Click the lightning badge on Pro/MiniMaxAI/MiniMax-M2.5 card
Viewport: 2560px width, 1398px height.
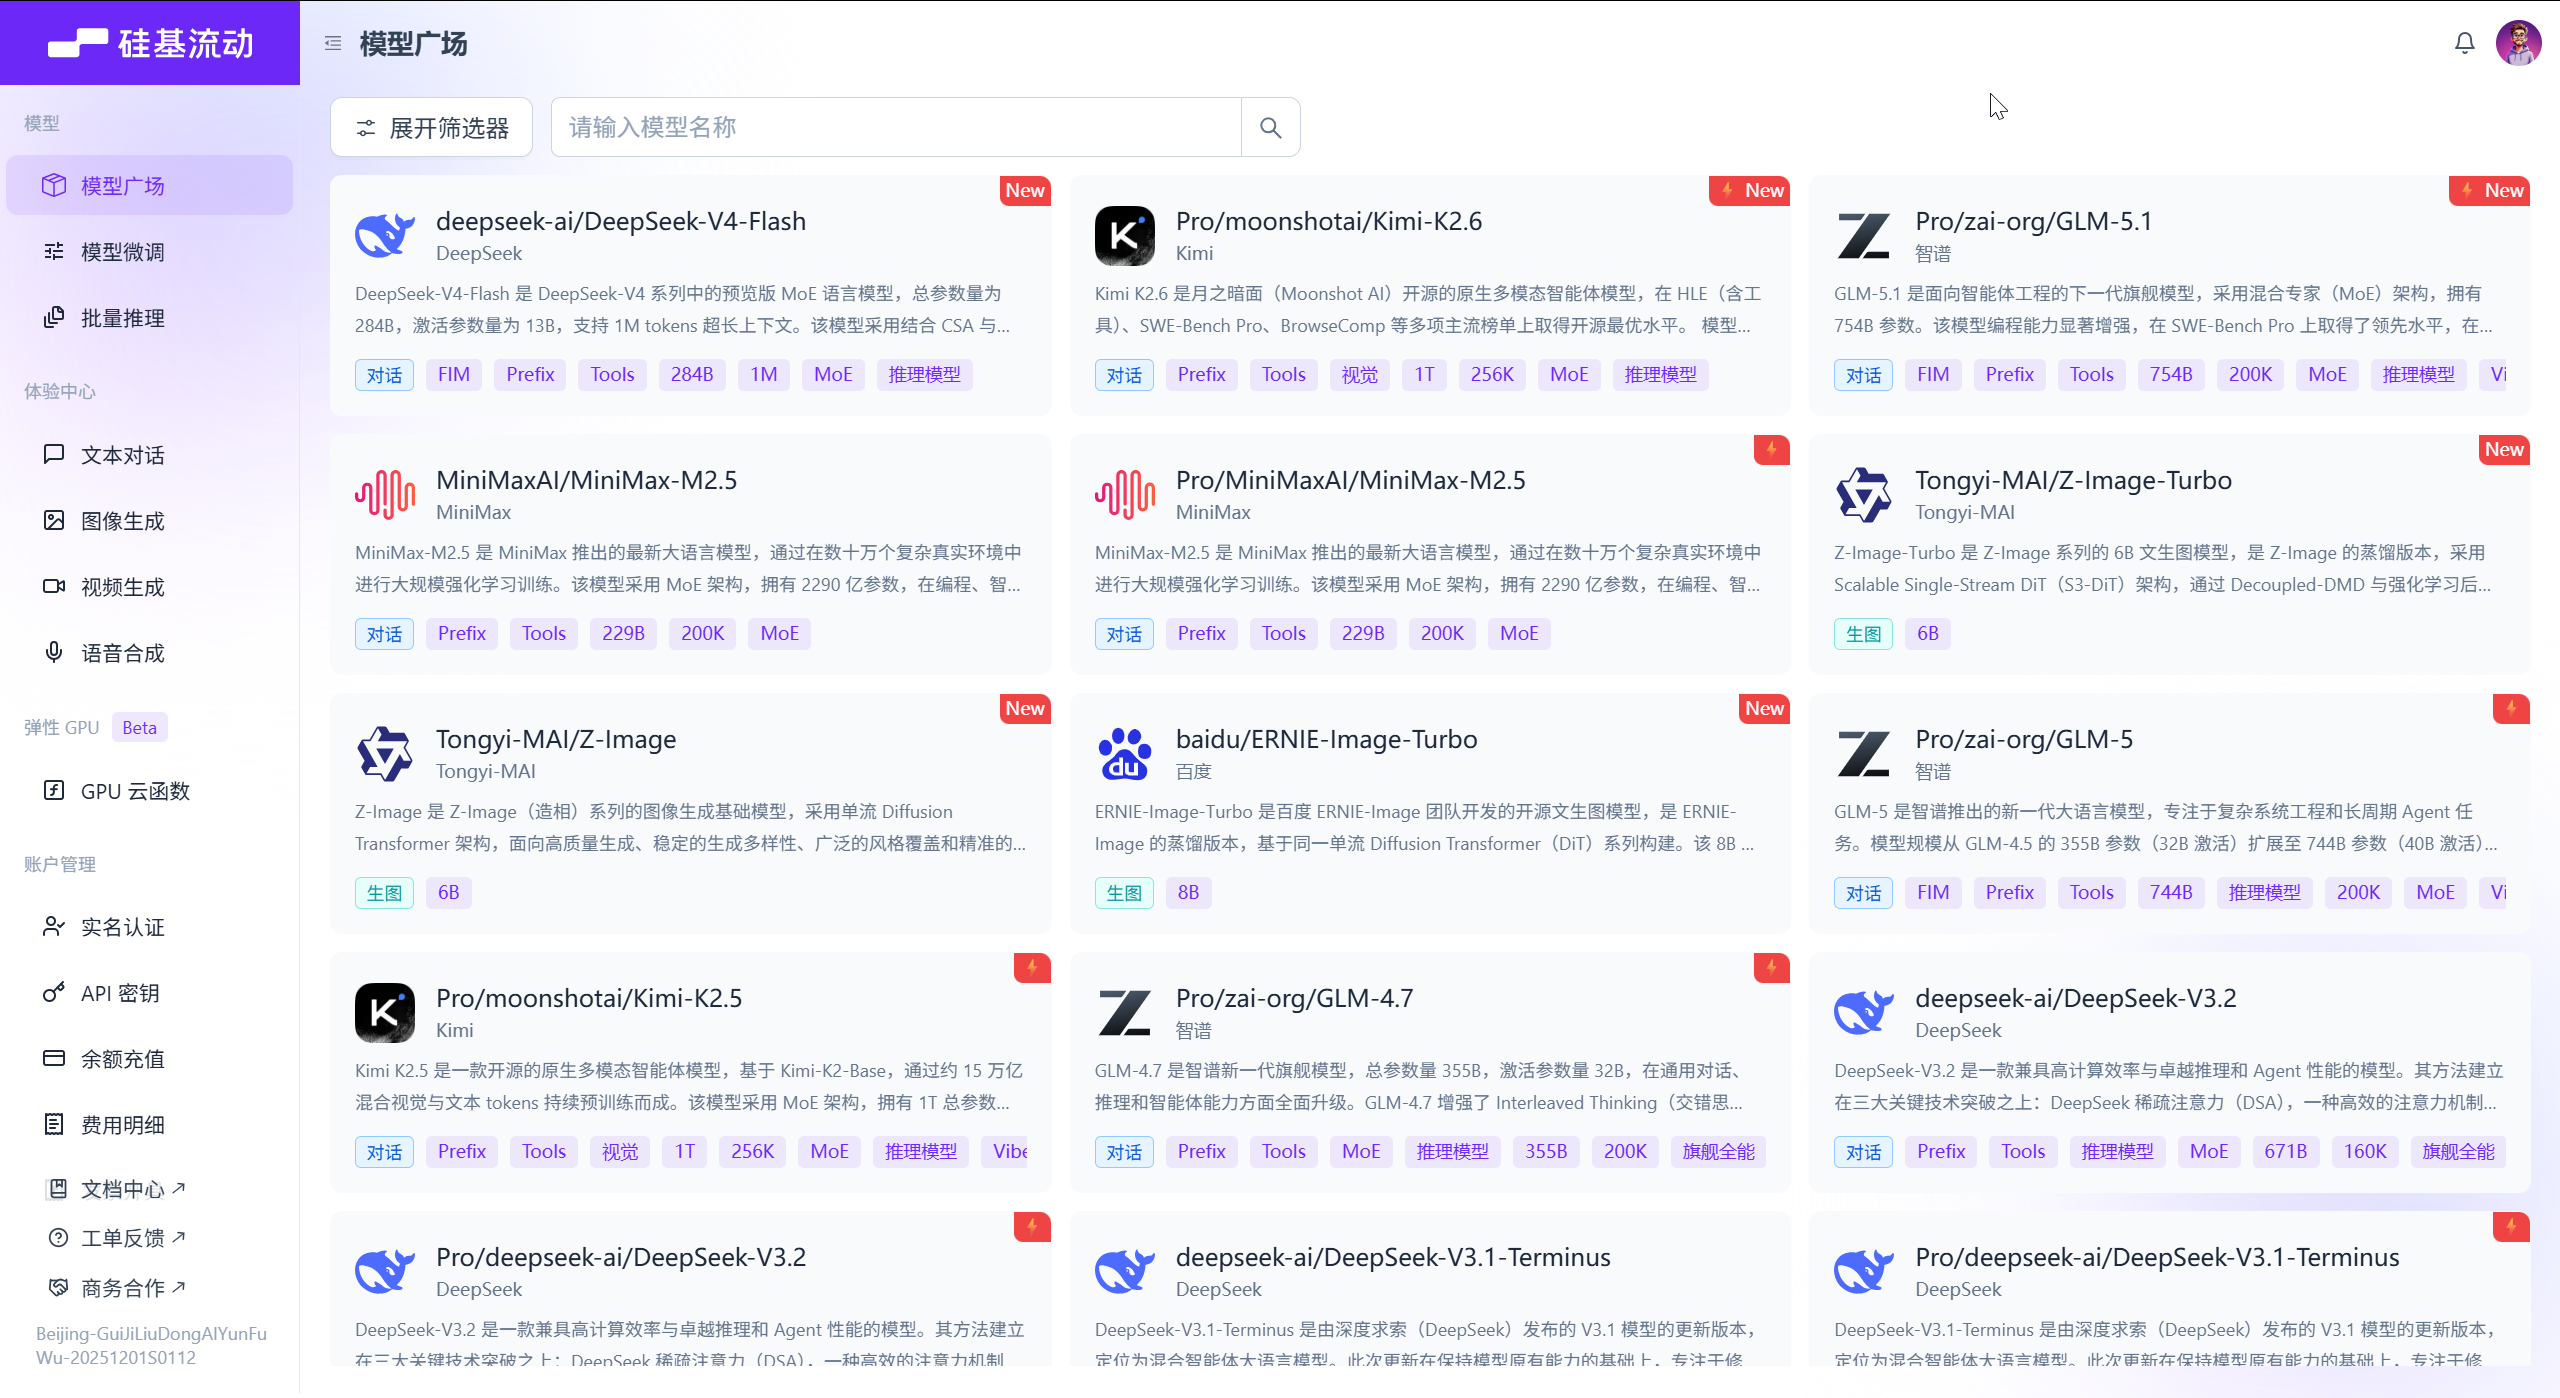(x=1771, y=450)
